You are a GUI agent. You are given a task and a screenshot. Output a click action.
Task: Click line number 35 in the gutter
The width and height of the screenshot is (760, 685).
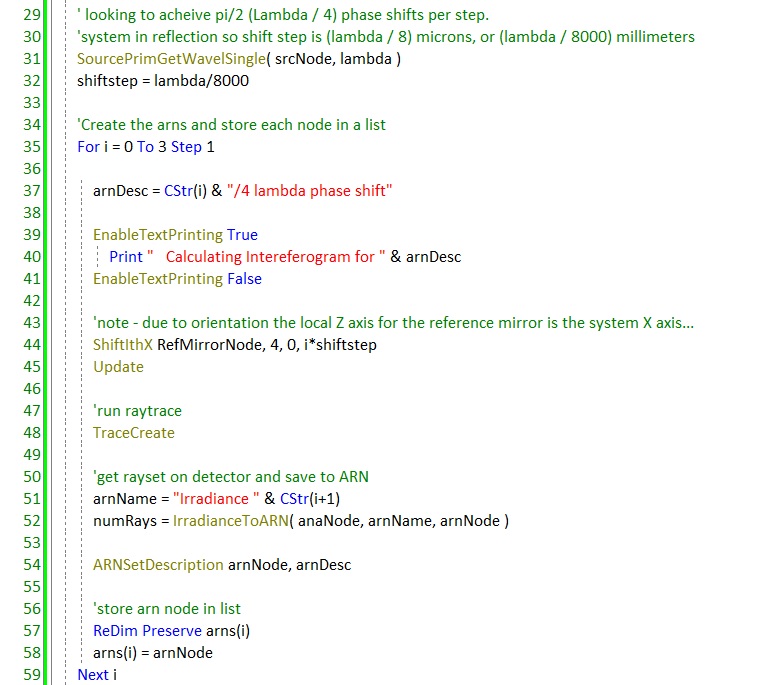[x=32, y=146]
